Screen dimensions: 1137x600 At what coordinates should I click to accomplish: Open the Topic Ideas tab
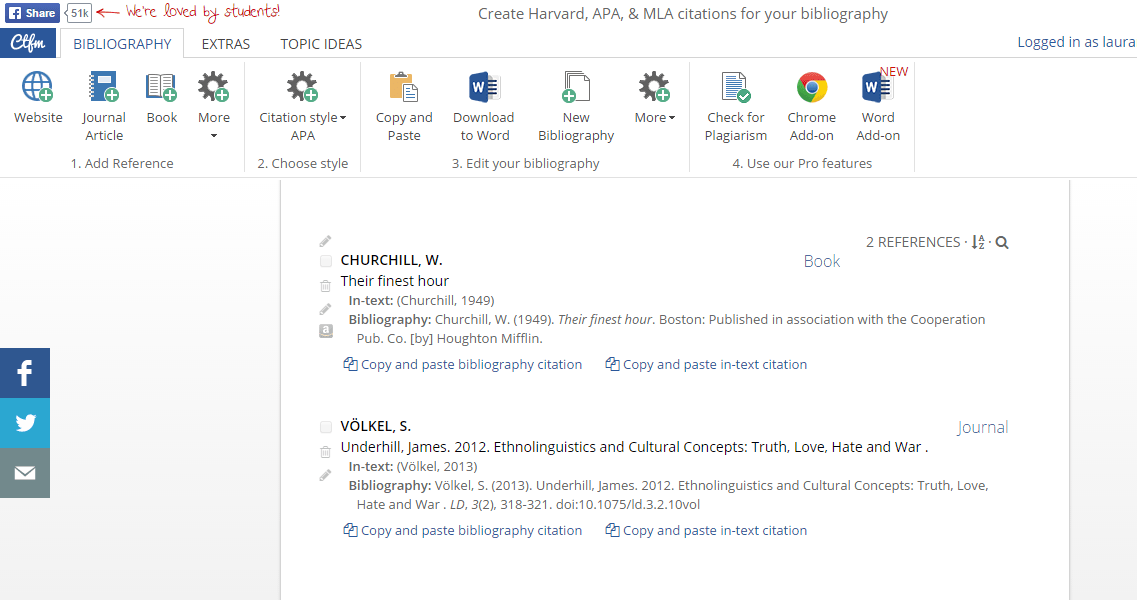[x=321, y=44]
